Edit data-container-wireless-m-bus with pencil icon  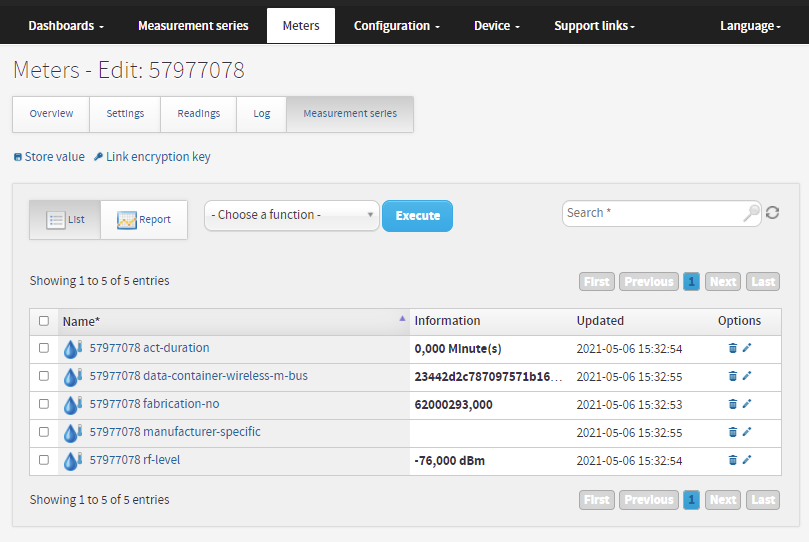747,376
